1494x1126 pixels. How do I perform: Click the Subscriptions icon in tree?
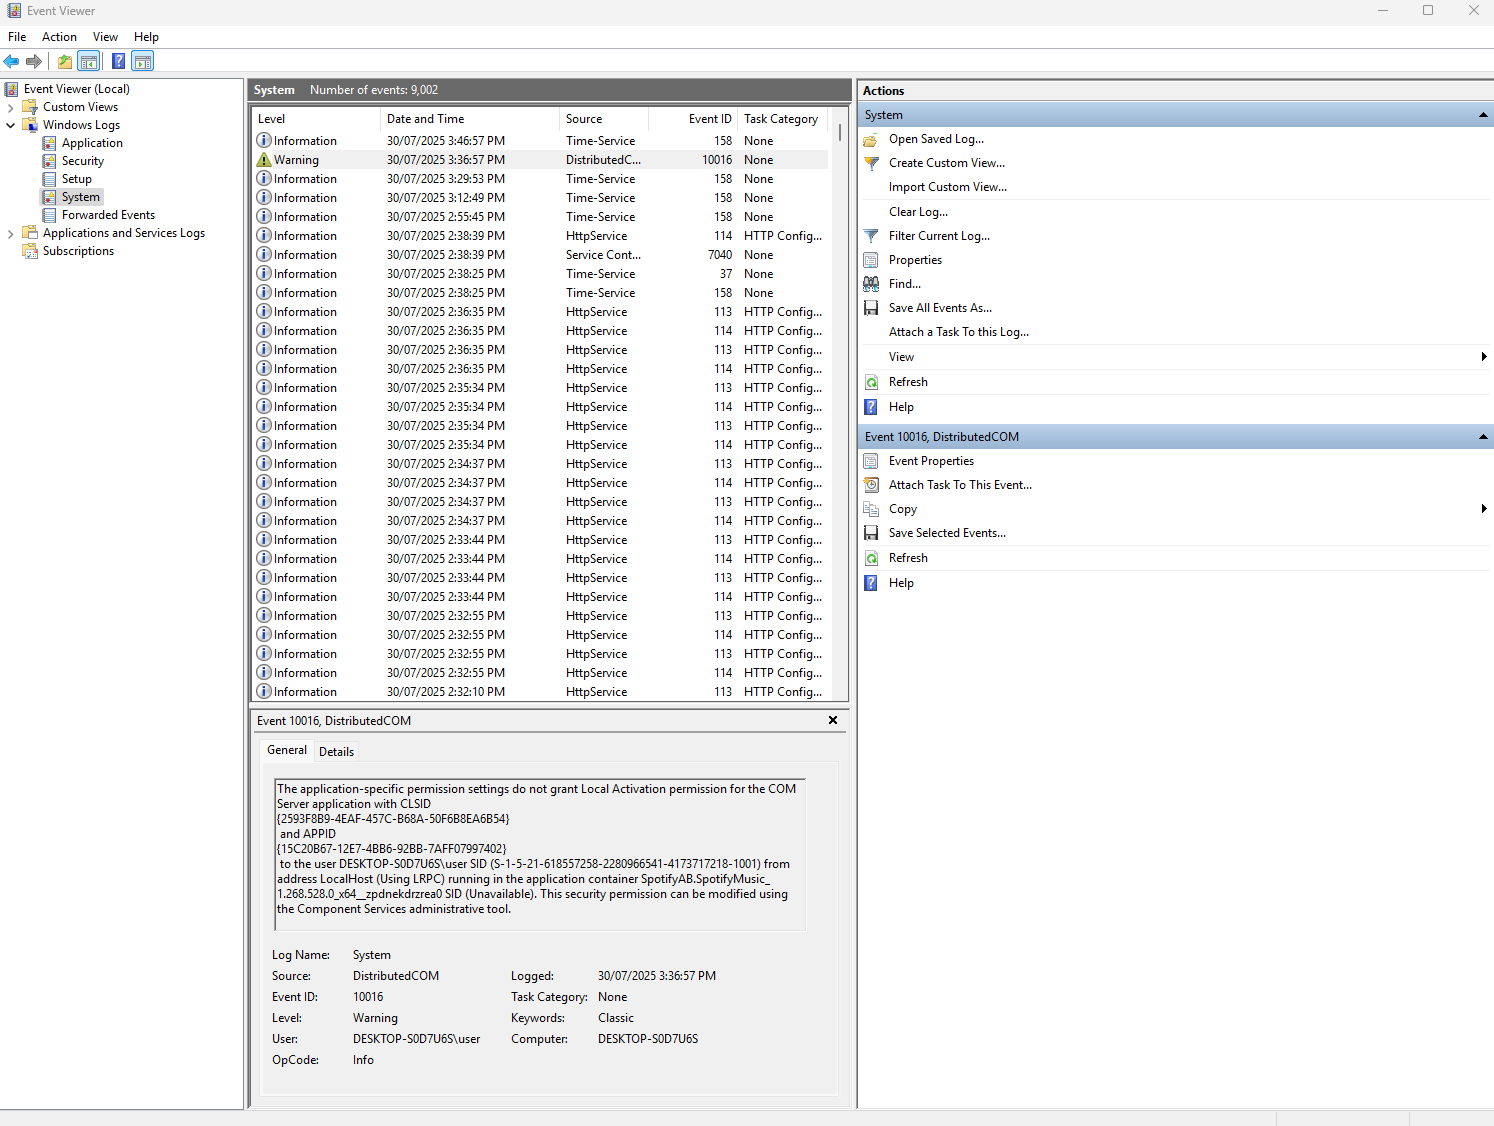pos(30,251)
